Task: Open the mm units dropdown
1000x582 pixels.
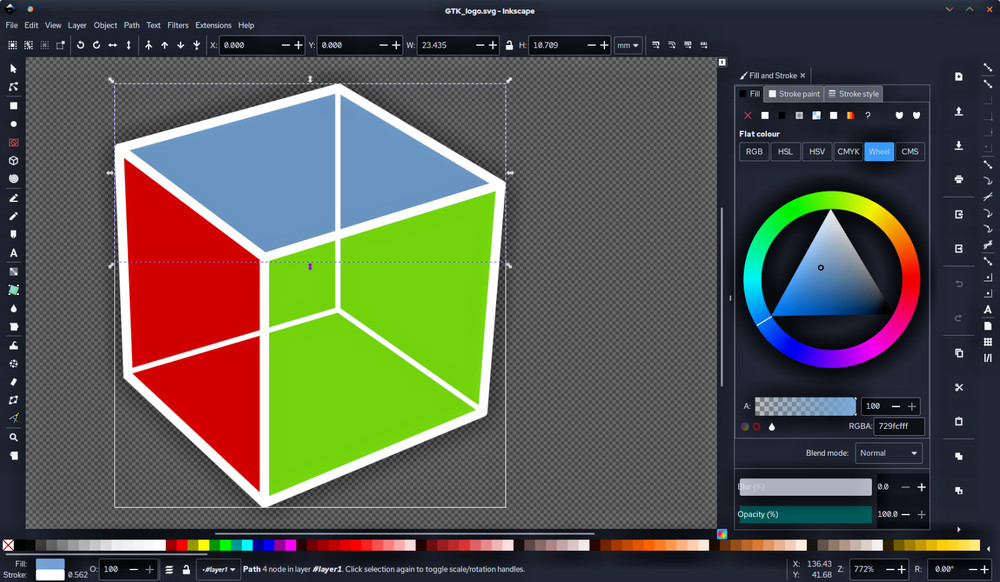Action: [628, 45]
